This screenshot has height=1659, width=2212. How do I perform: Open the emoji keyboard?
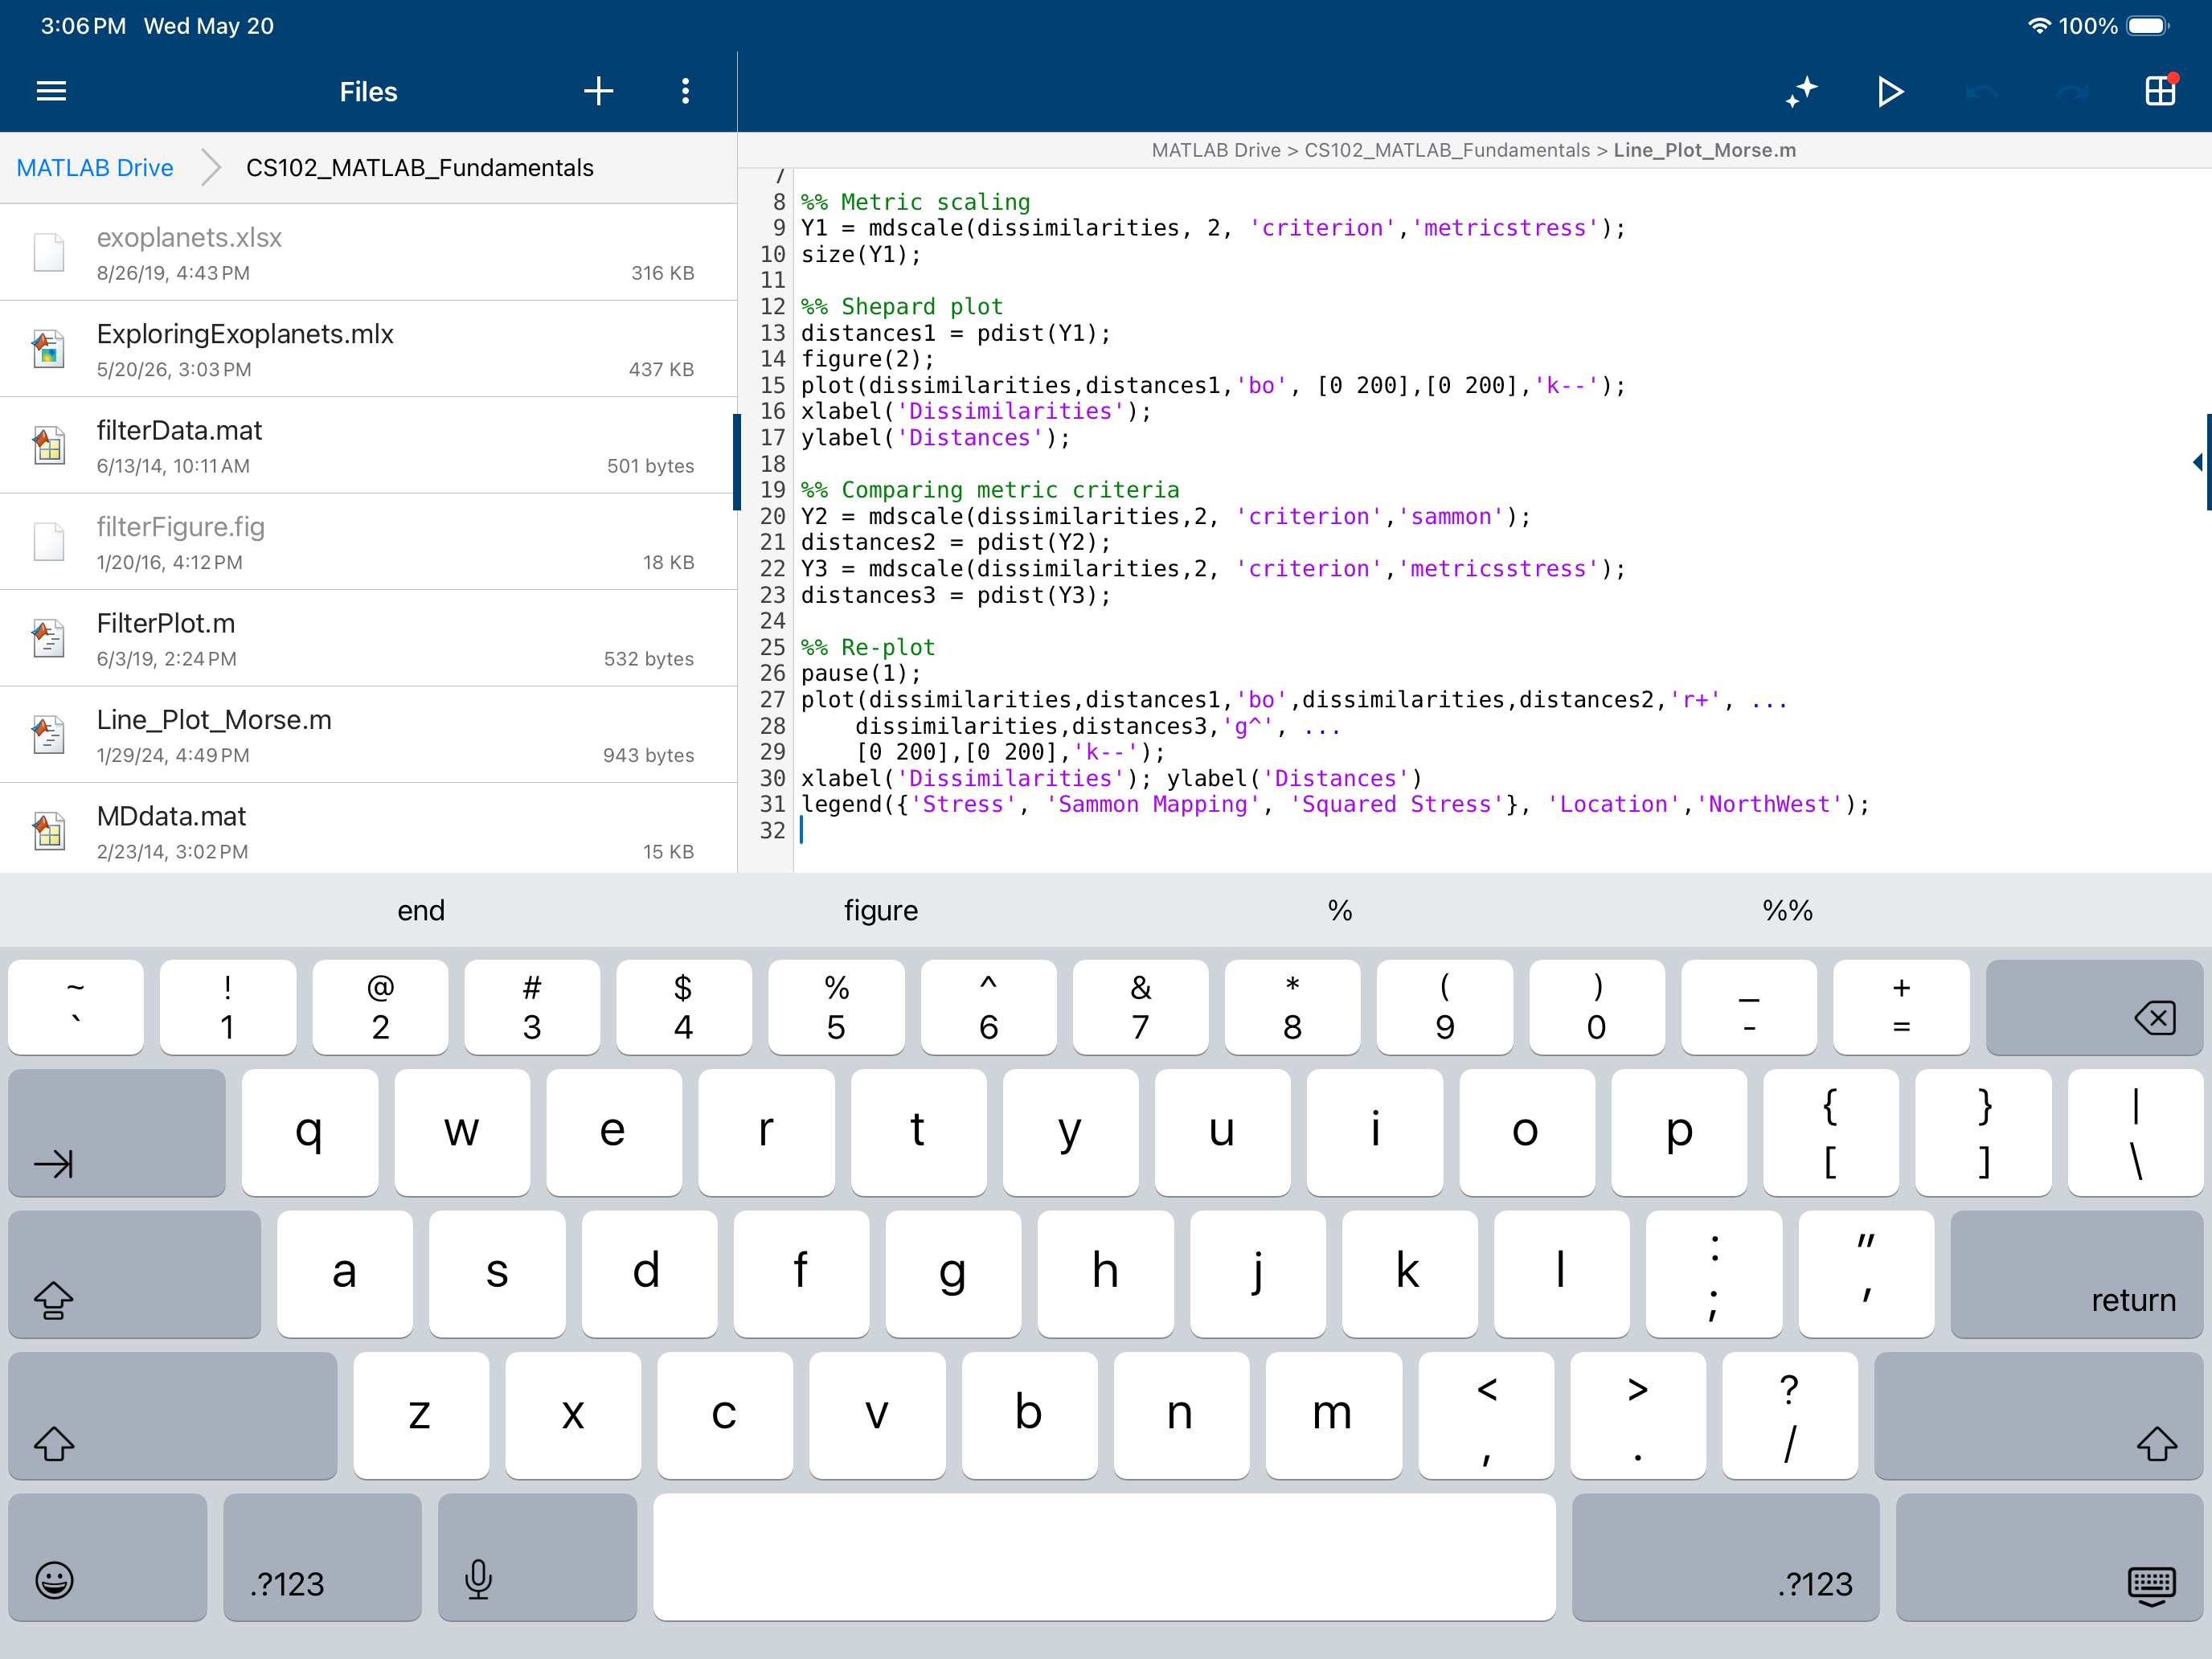[x=108, y=1557]
